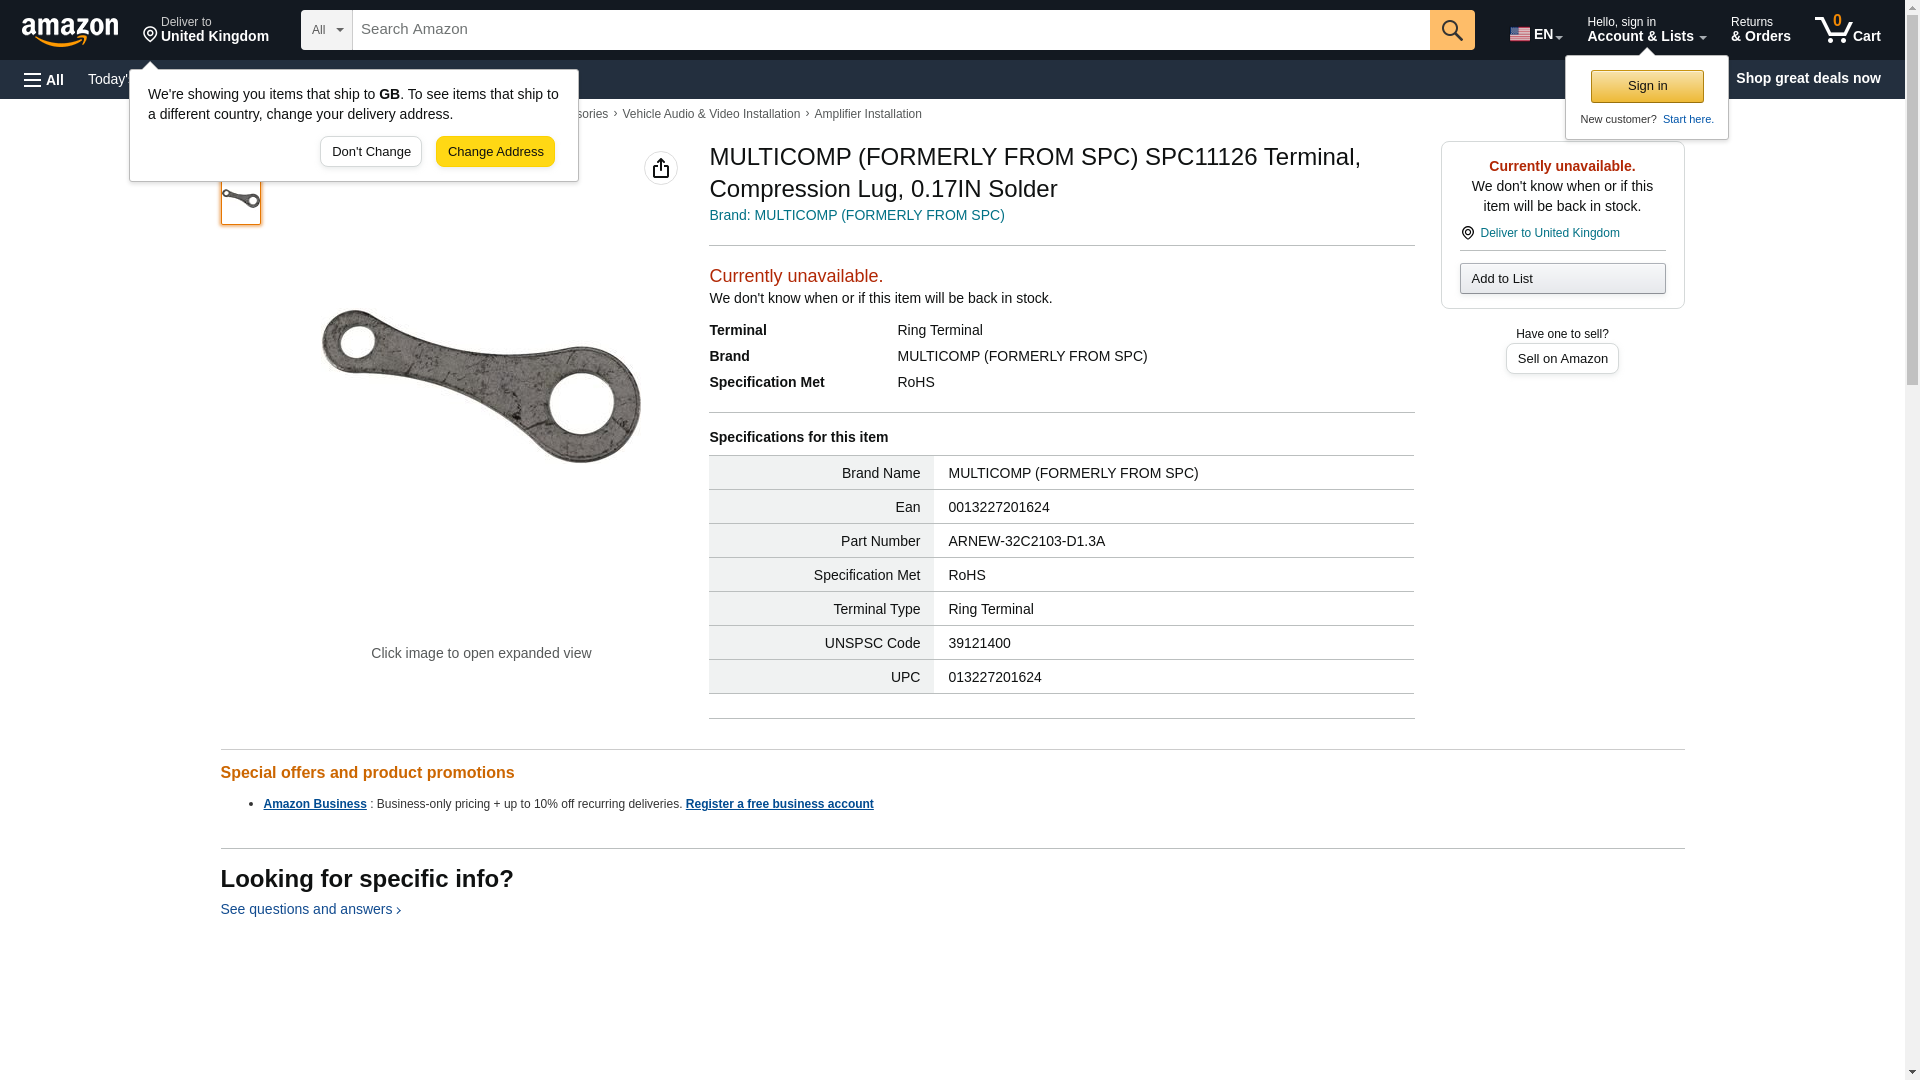
Task: Click the yellow Sign in button
Action: pos(1647,86)
